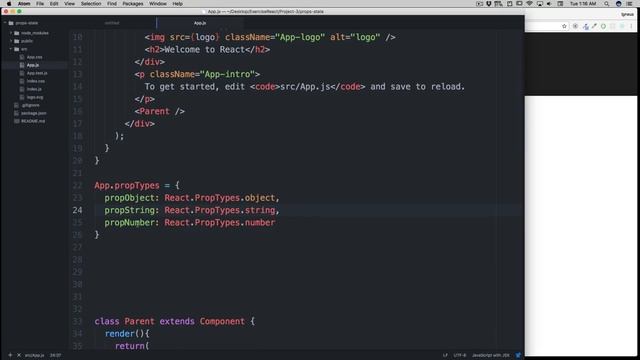This screenshot has height=360, width=640.
Task: Click bookmark star in browser window
Action: [564, 26]
